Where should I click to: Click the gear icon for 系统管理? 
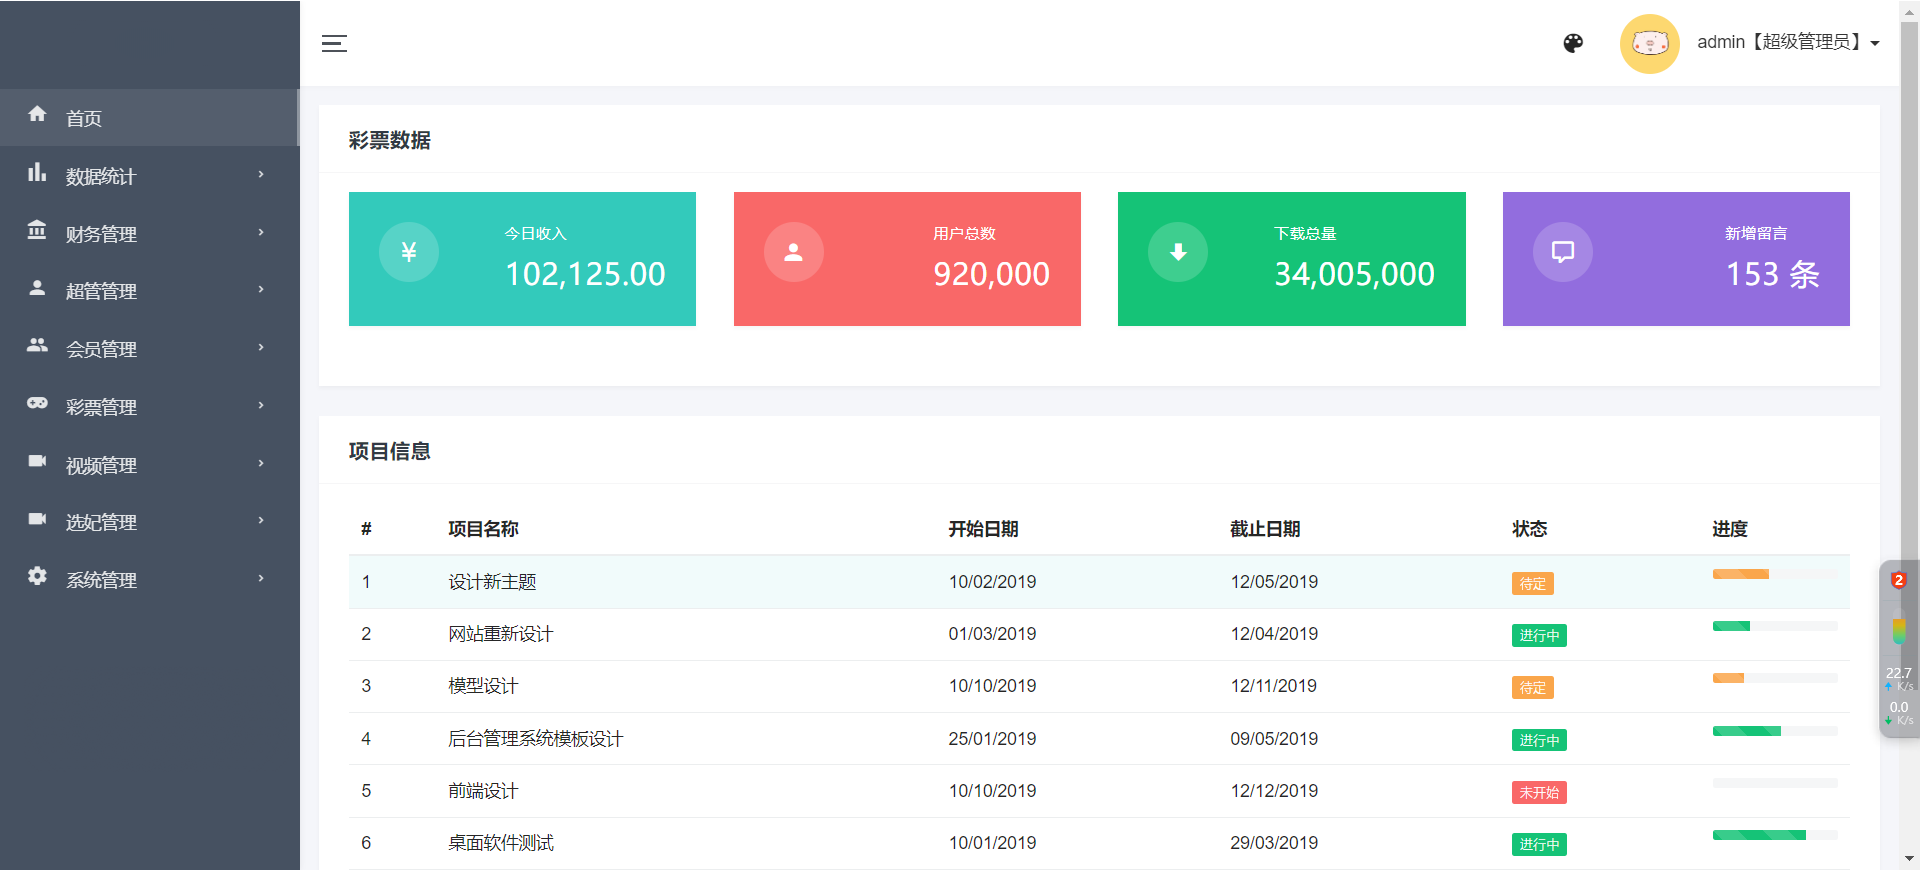click(x=37, y=576)
